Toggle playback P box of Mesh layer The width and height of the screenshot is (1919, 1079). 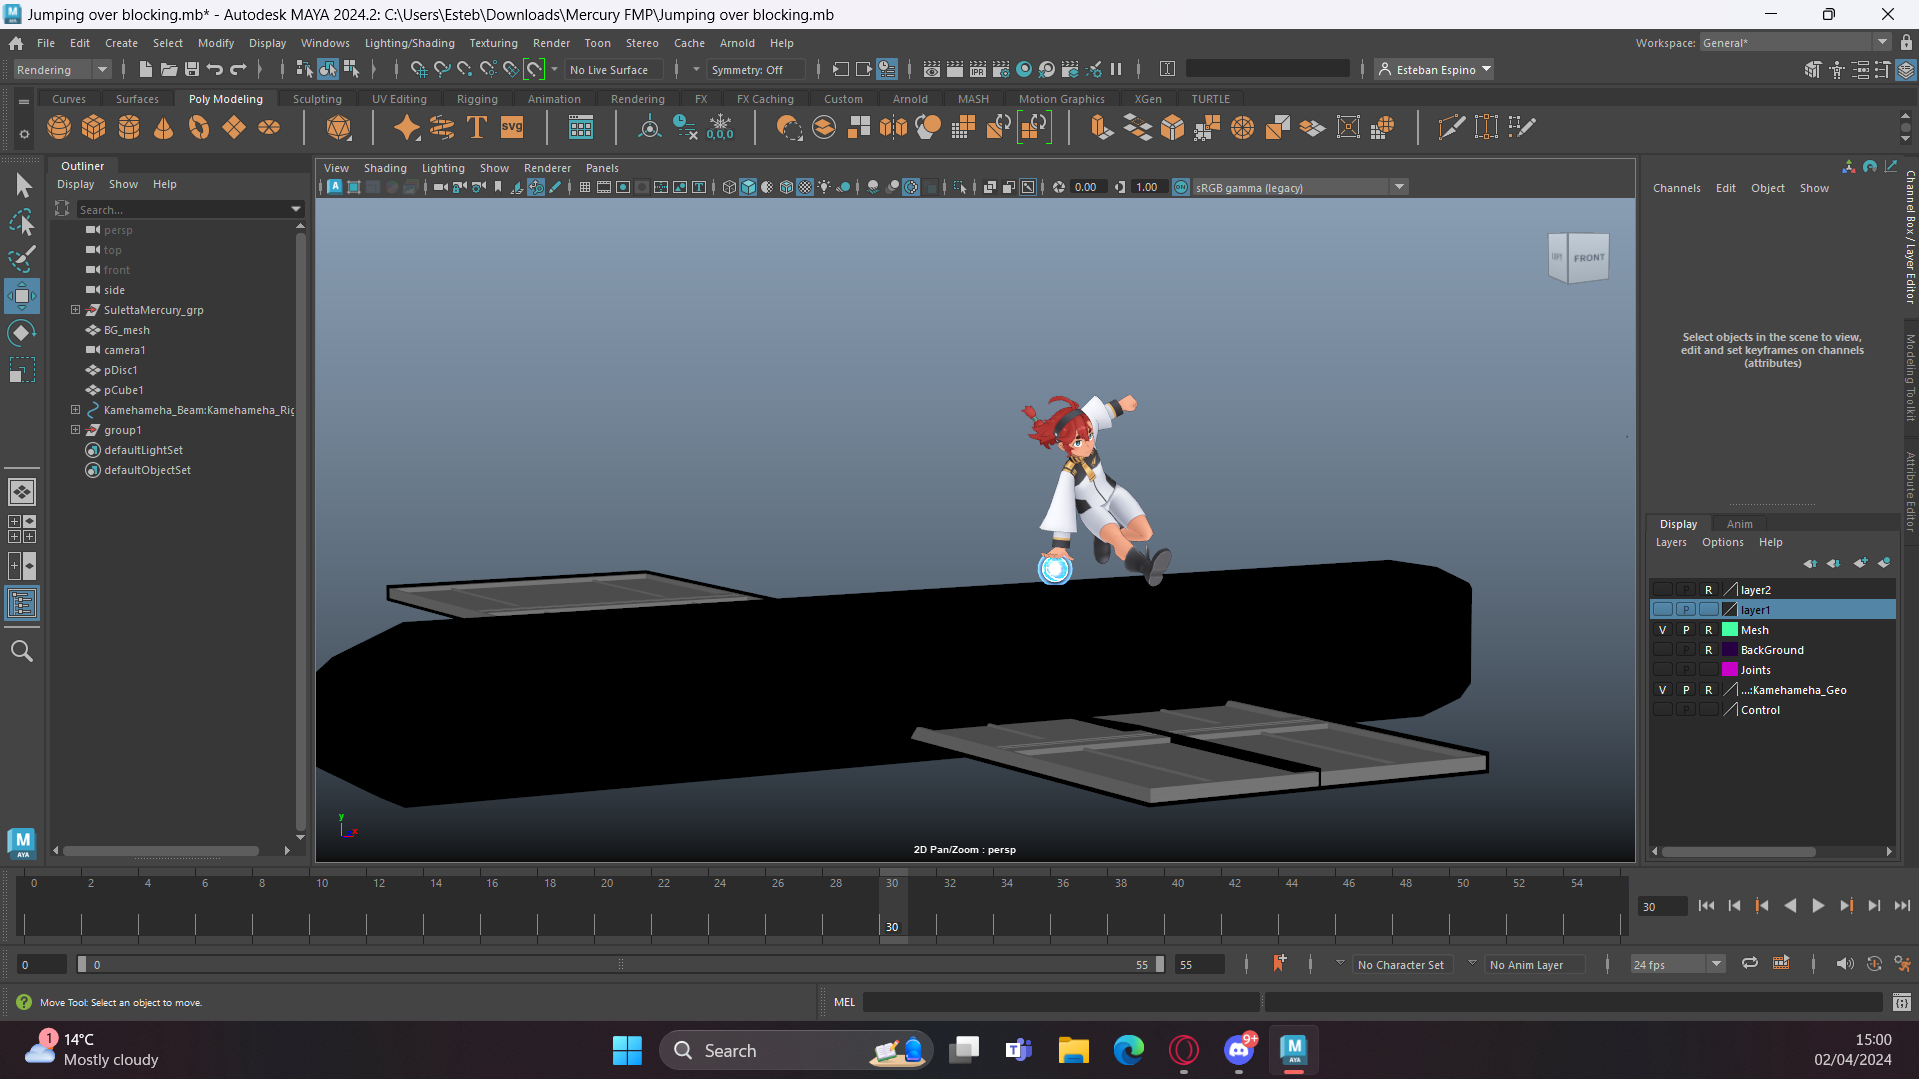pos(1686,630)
